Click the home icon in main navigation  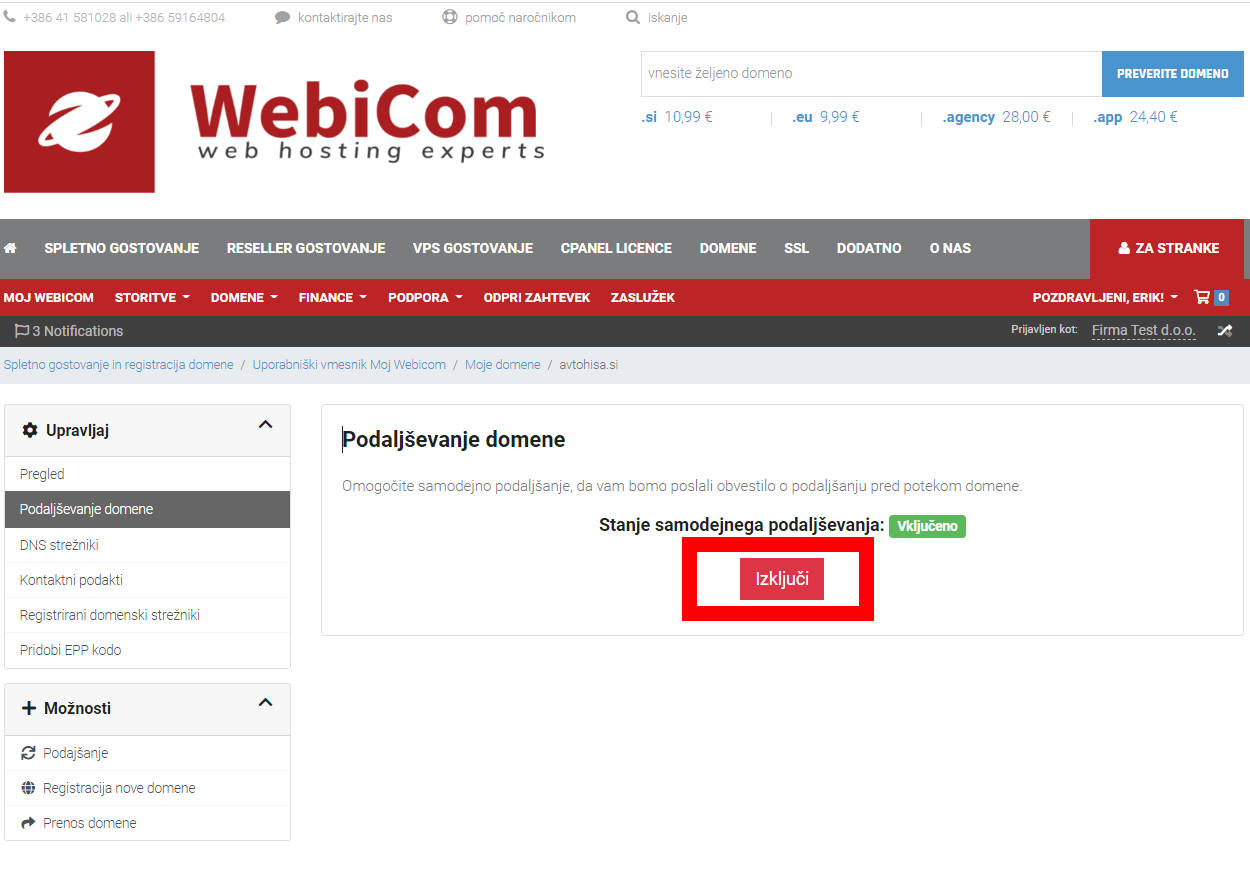tap(10, 248)
